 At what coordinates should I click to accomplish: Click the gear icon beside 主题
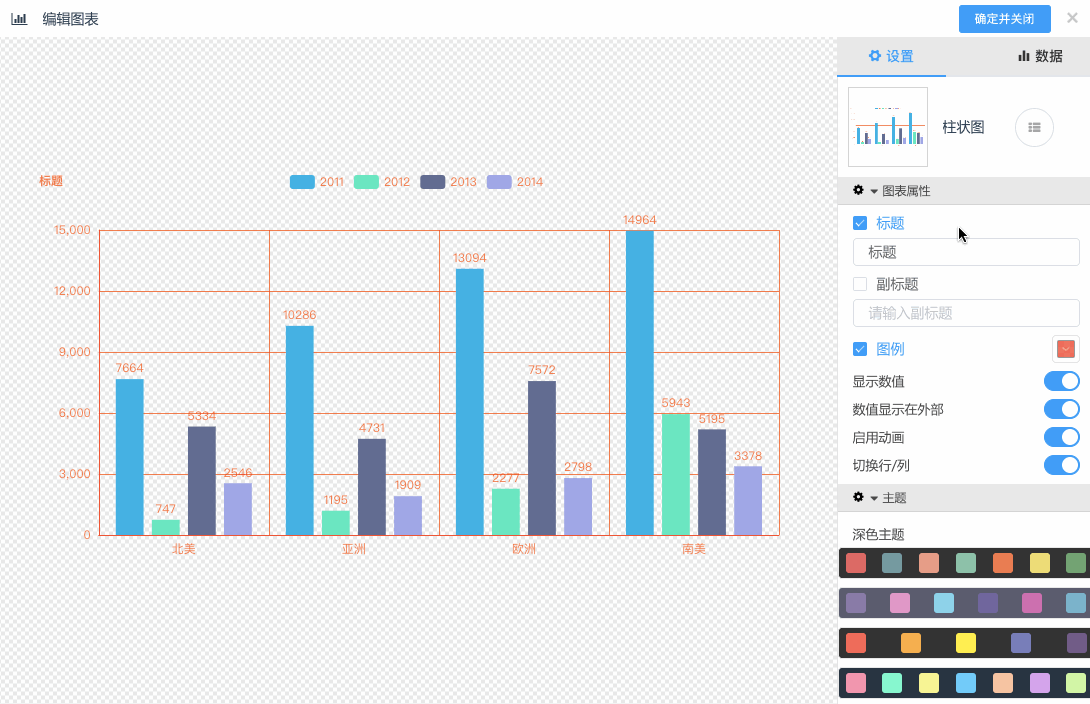pos(858,497)
